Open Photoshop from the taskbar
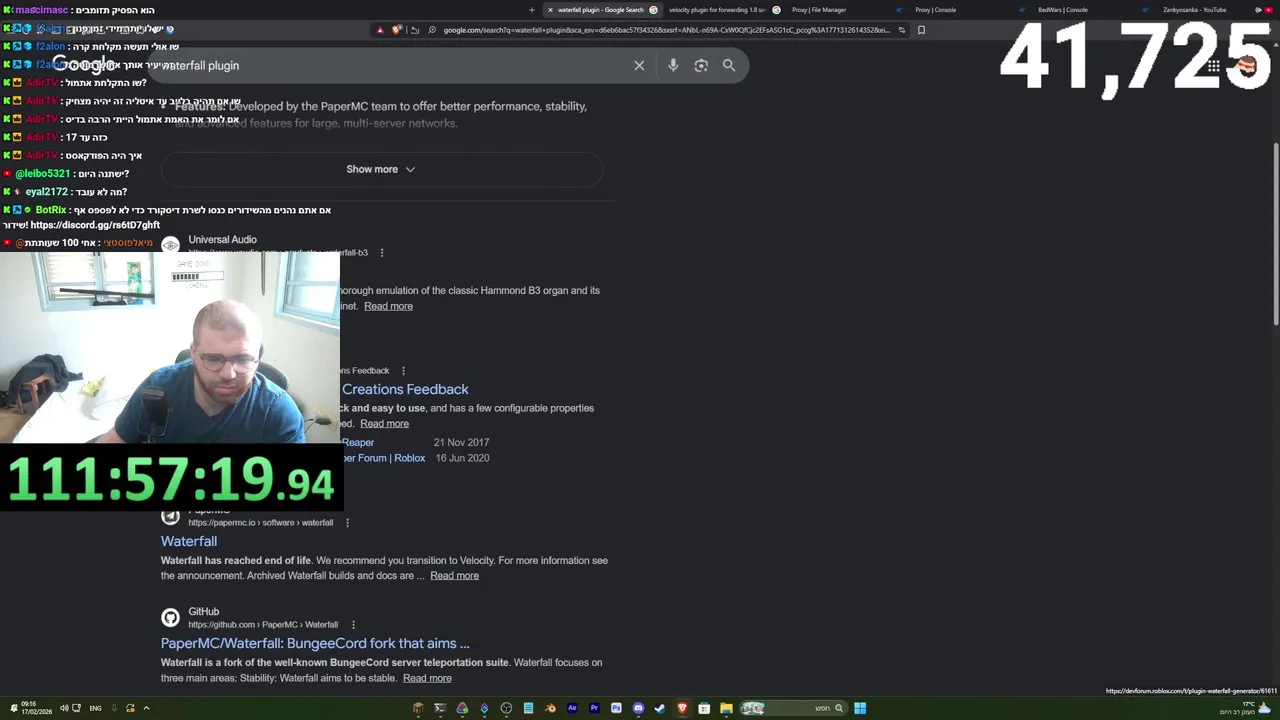The height and width of the screenshot is (720, 1280). tap(616, 708)
